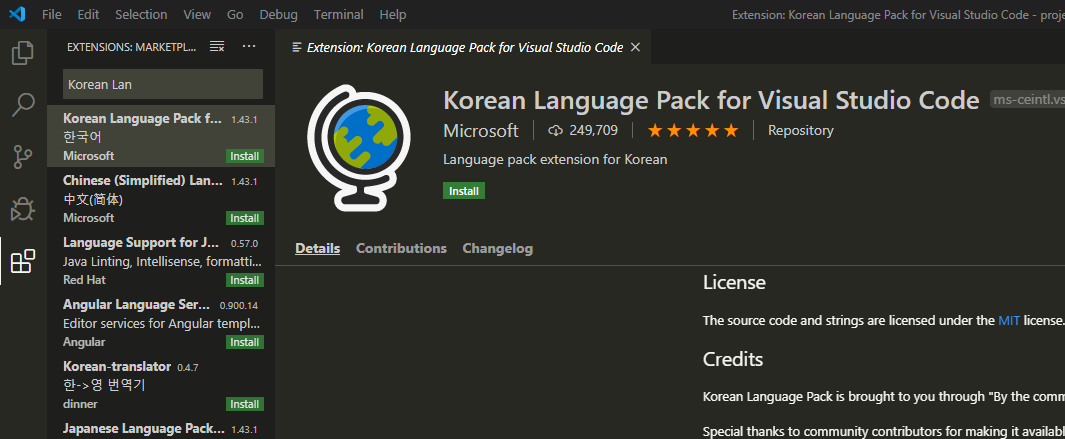
Task: Open the Selection menu
Action: pyautogui.click(x=141, y=14)
